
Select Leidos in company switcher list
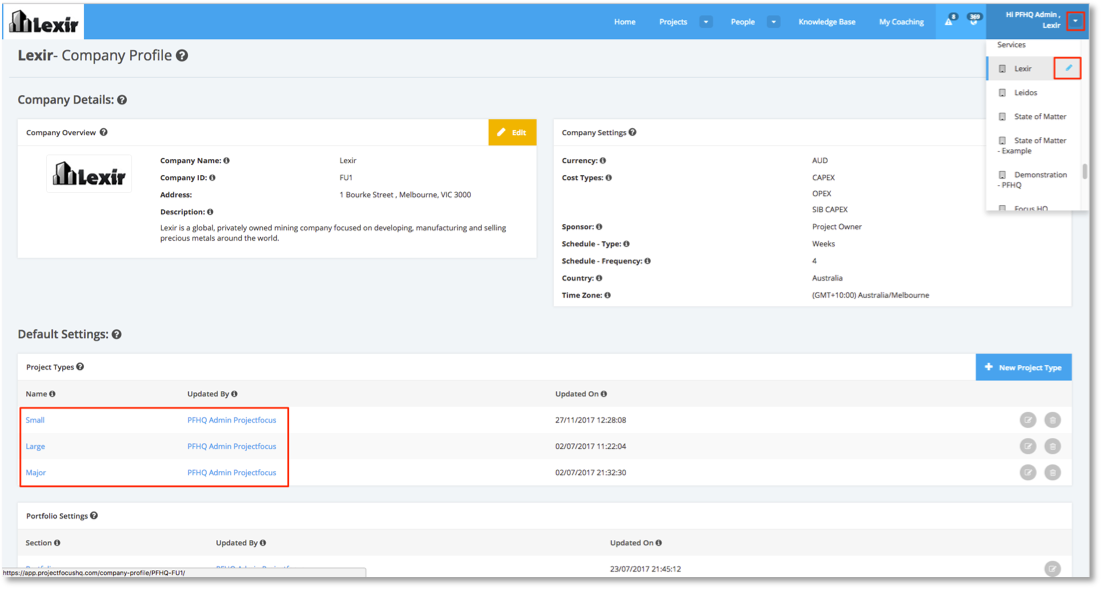pyautogui.click(x=1025, y=93)
